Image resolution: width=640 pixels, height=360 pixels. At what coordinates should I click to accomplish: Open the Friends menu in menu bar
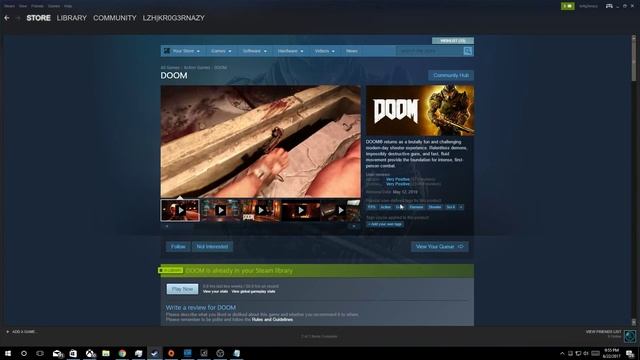tap(37, 6)
